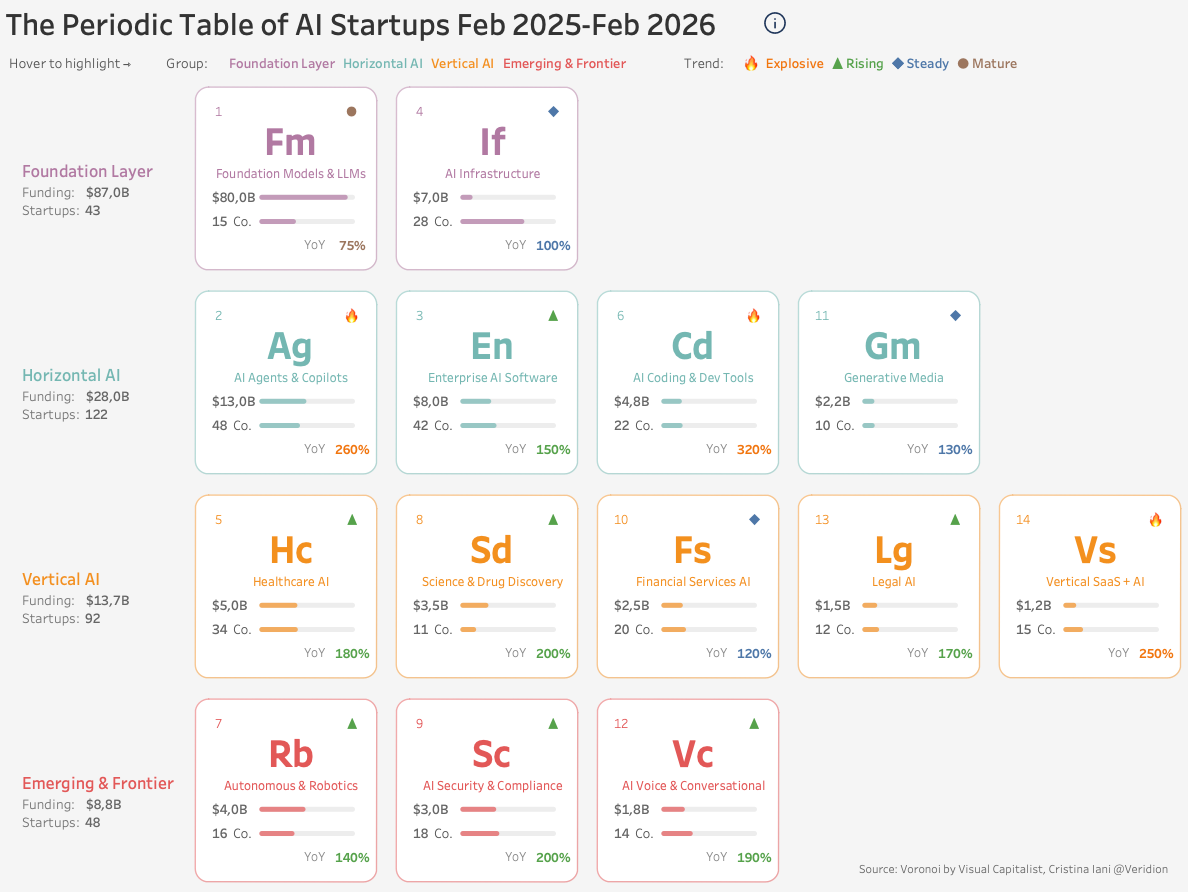Click the blue diamond on the Generative Media card

(x=955, y=316)
